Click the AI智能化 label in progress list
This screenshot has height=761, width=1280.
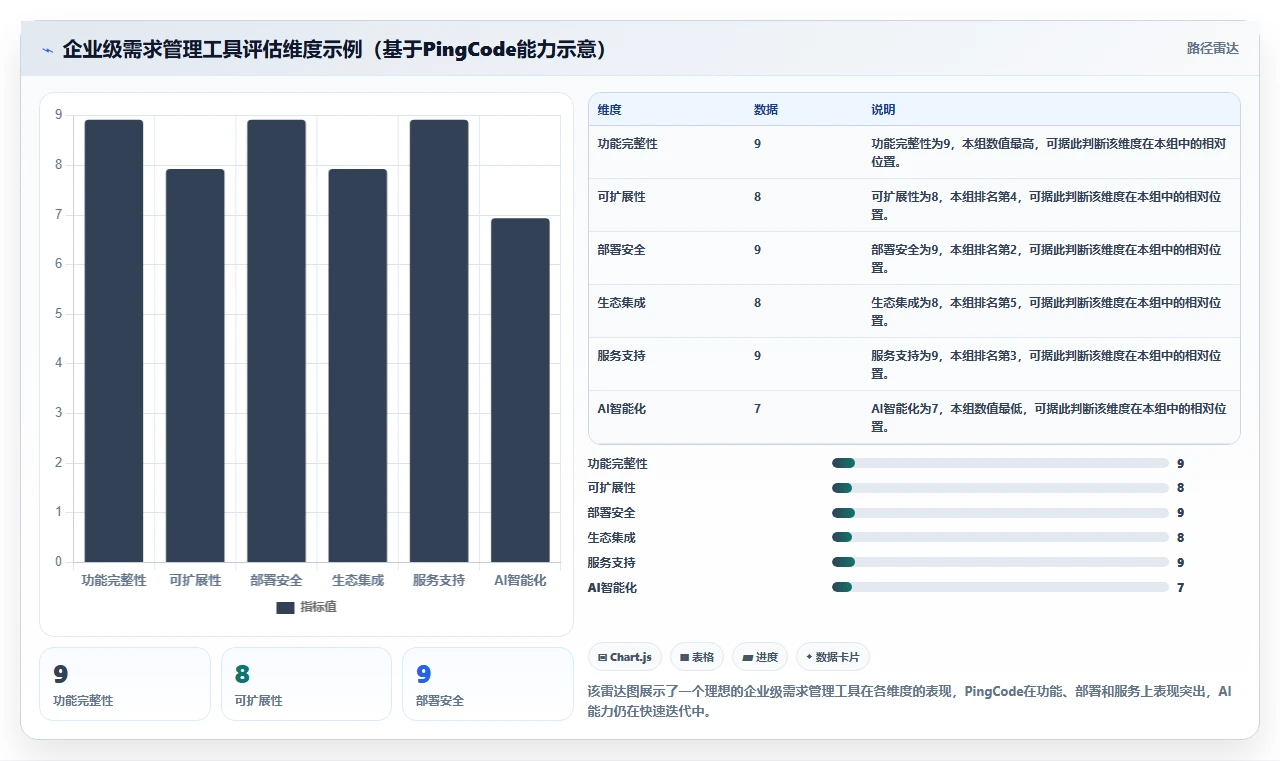pyautogui.click(x=612, y=588)
